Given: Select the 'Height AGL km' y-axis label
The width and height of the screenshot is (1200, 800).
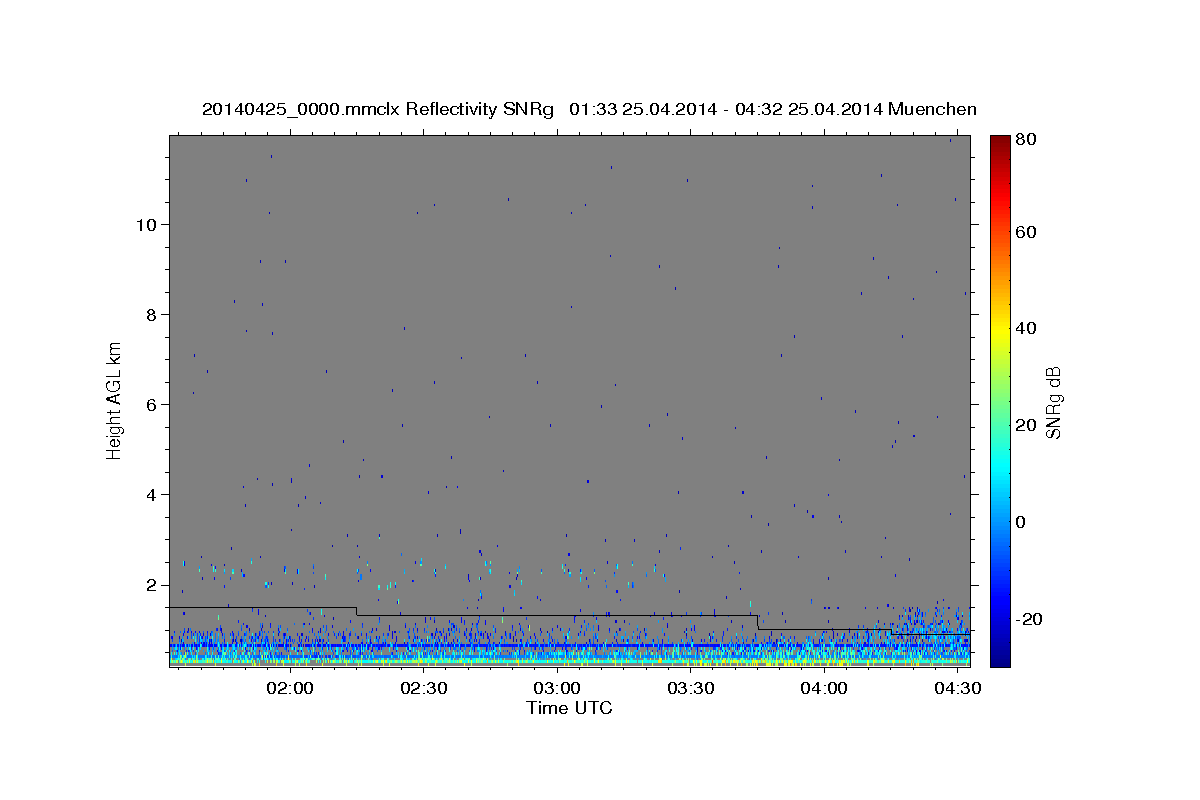Looking at the screenshot, I should point(114,400).
